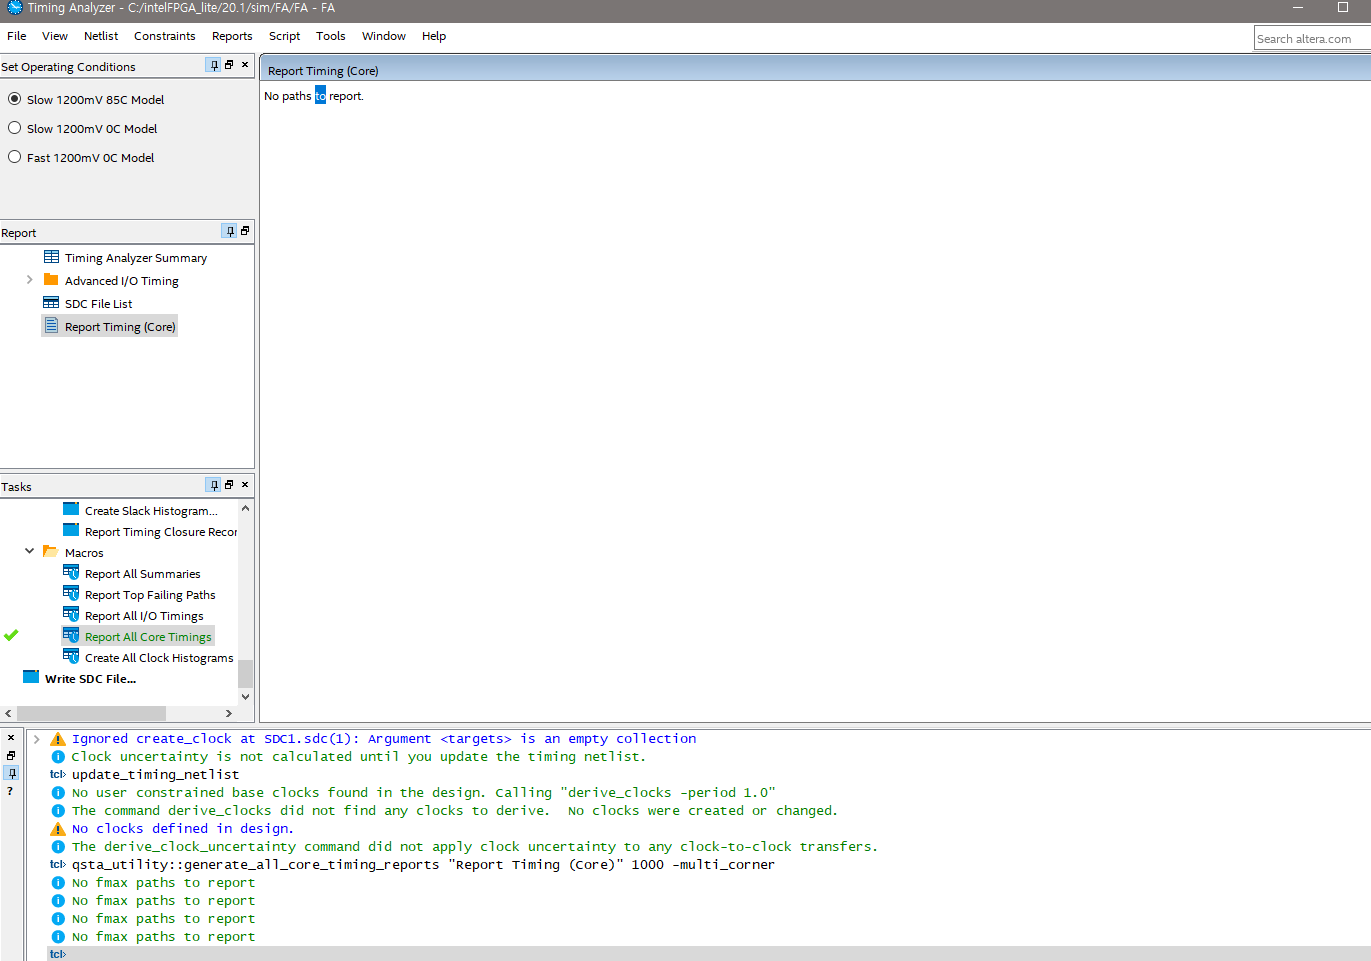
Task: Close the Tasks panel
Action: [245, 485]
